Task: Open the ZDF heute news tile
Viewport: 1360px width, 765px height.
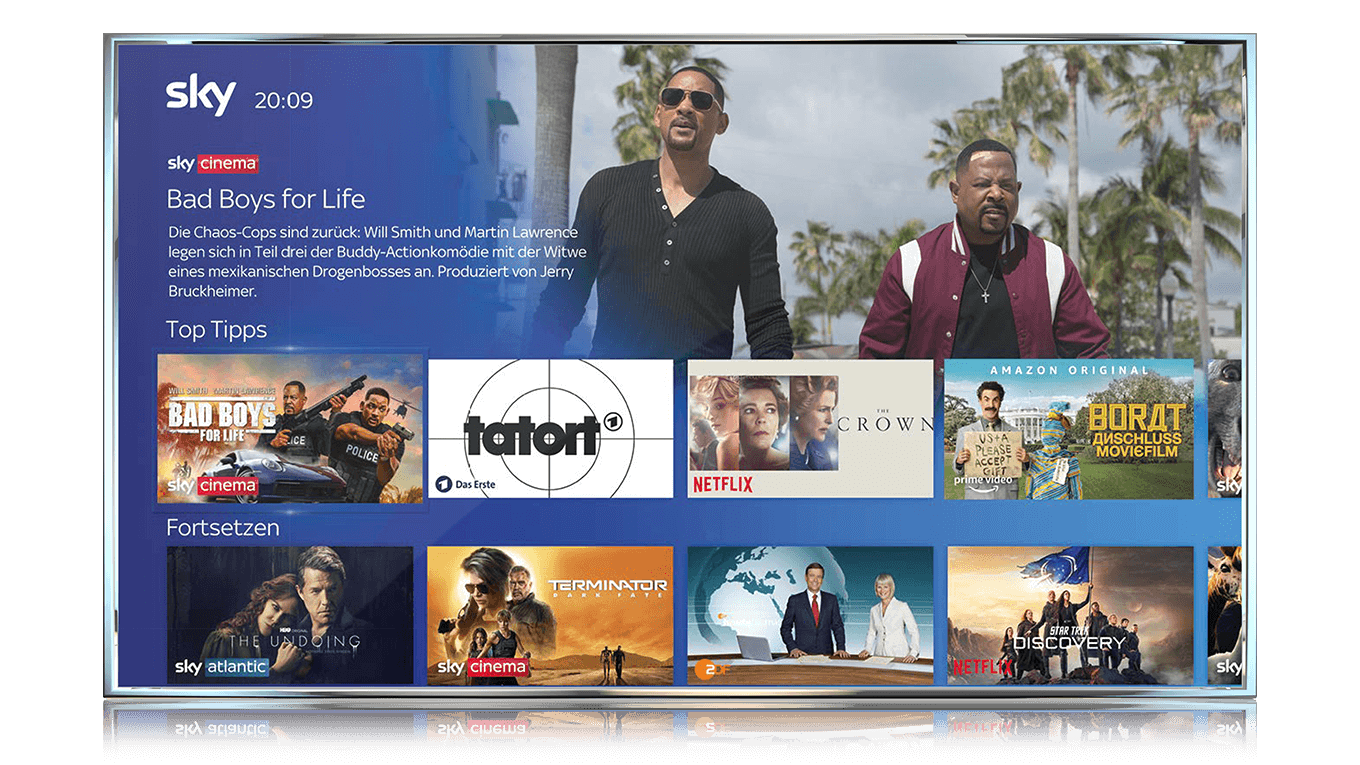Action: [809, 615]
